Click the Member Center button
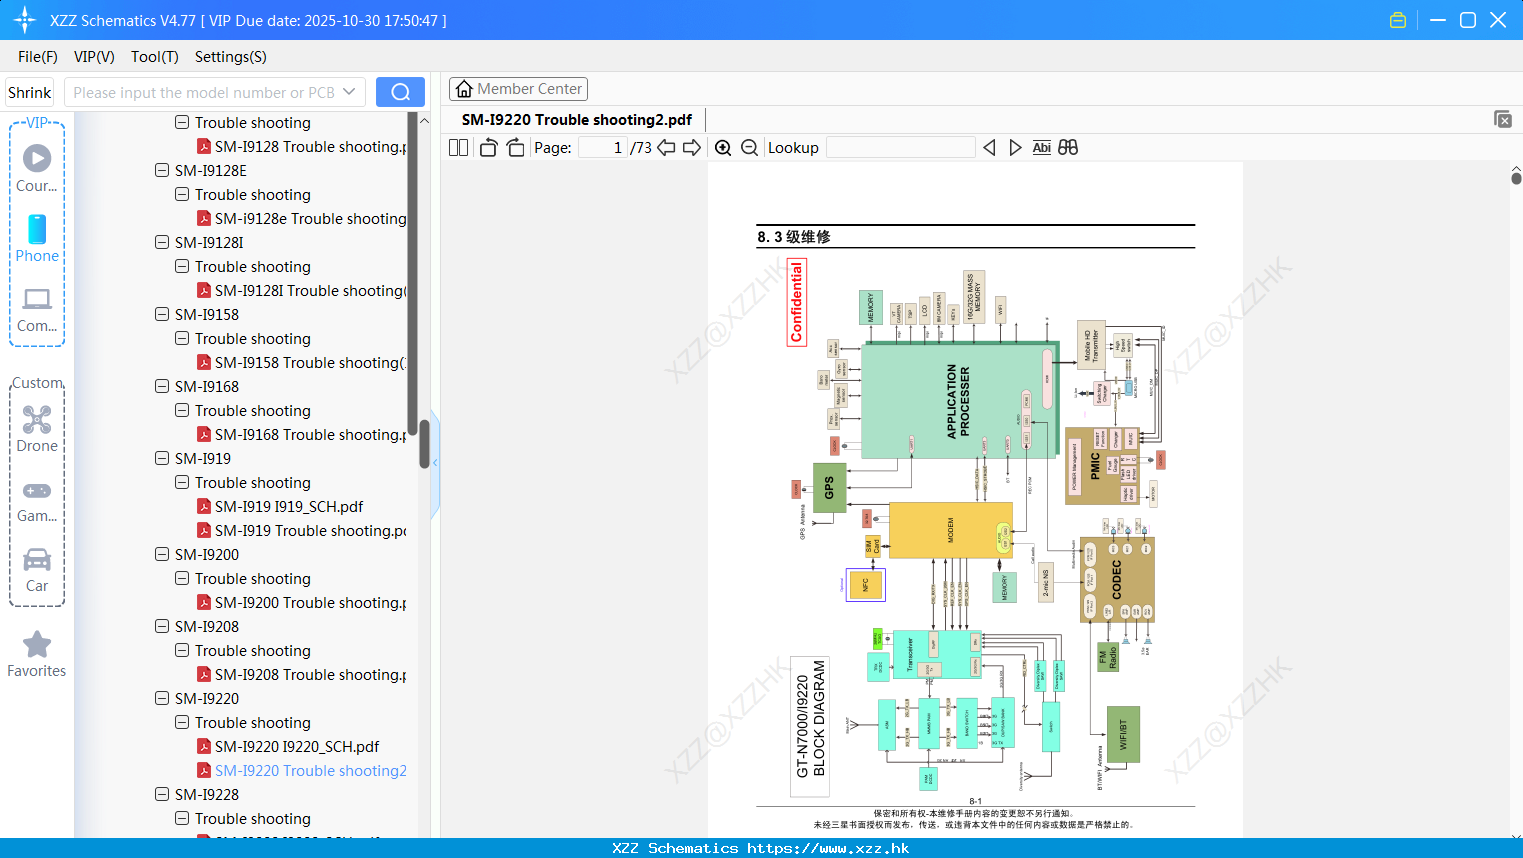Image resolution: width=1523 pixels, height=858 pixels. tap(518, 89)
